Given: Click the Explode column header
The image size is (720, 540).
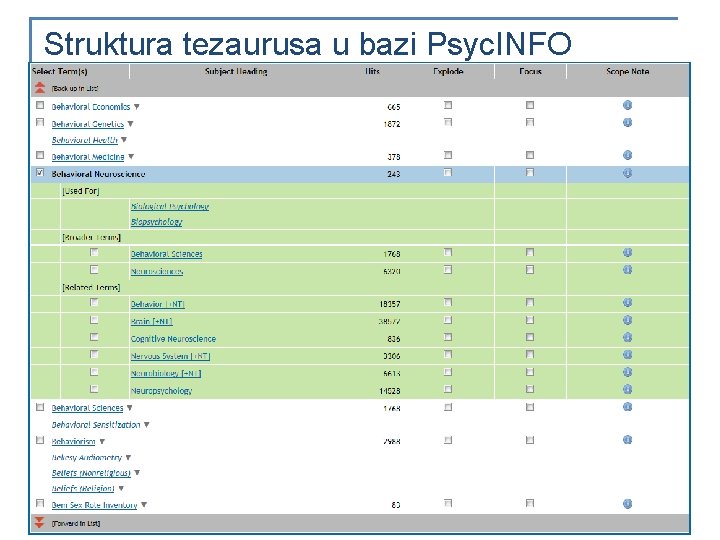Looking at the screenshot, I should click(x=448, y=71).
